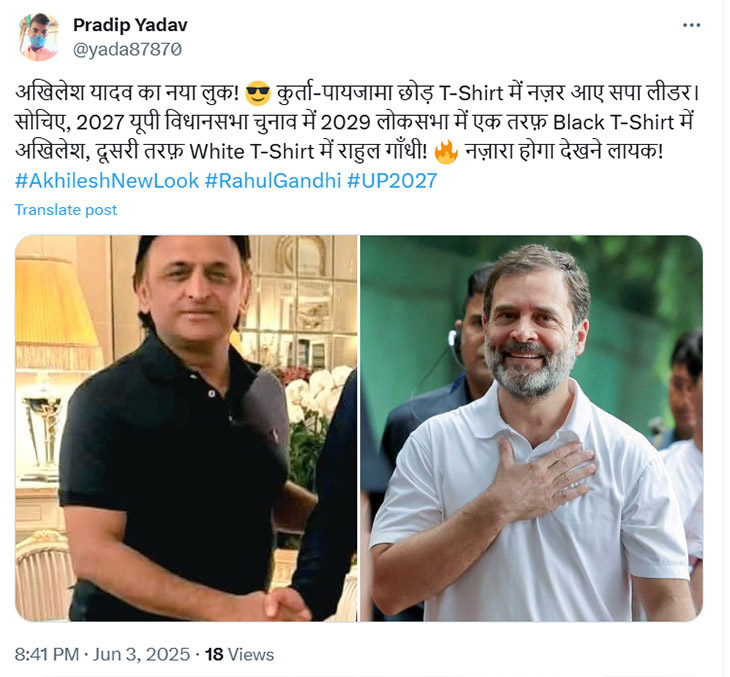Click Pradip Yadav's profile avatar
Viewport: 730px width, 677px height.
tap(37, 37)
